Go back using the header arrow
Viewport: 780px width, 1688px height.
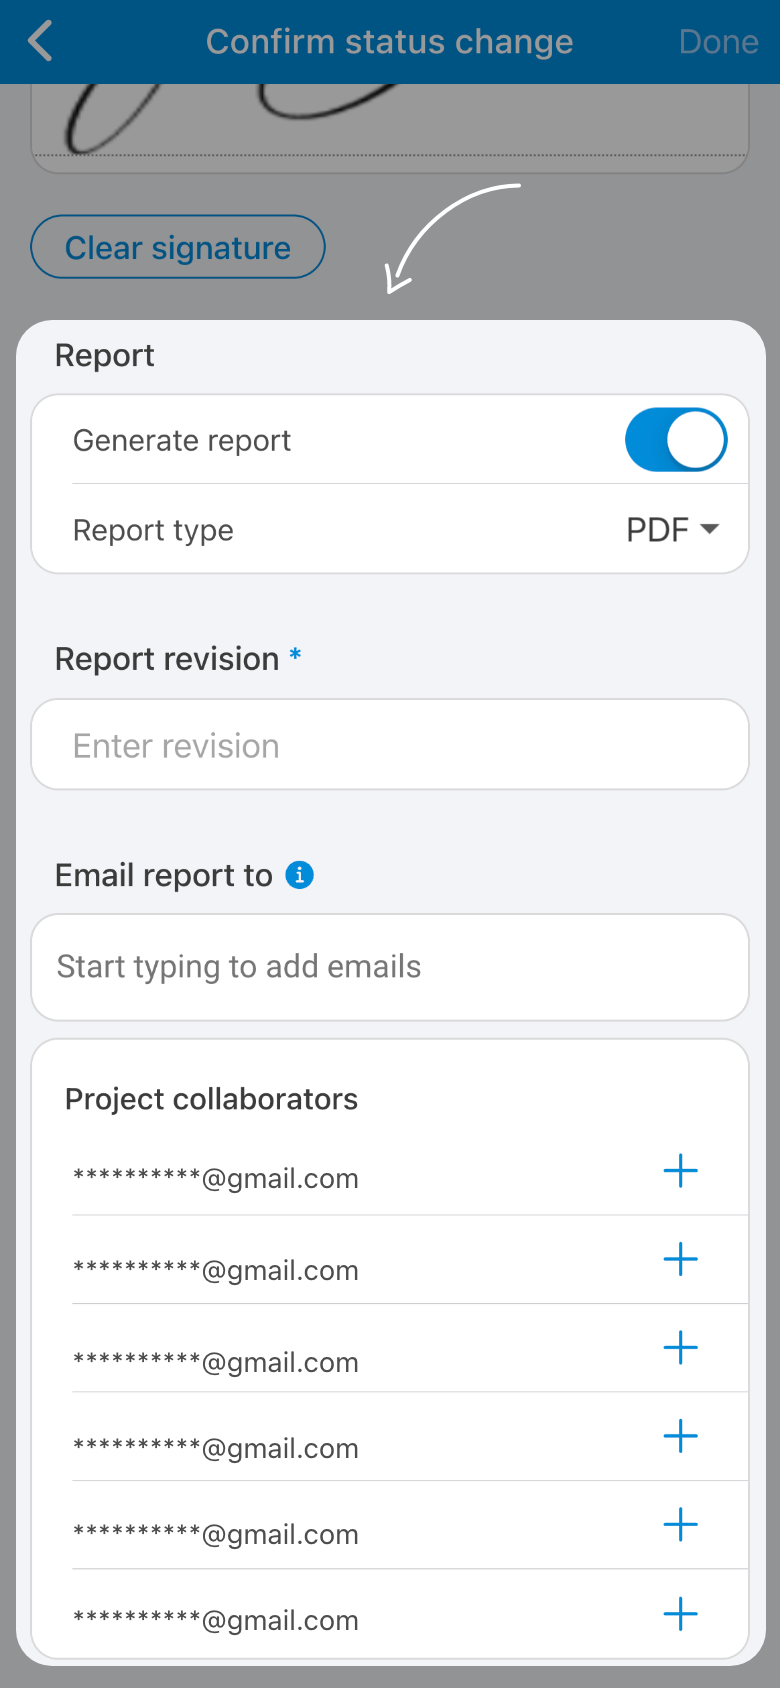(40, 42)
